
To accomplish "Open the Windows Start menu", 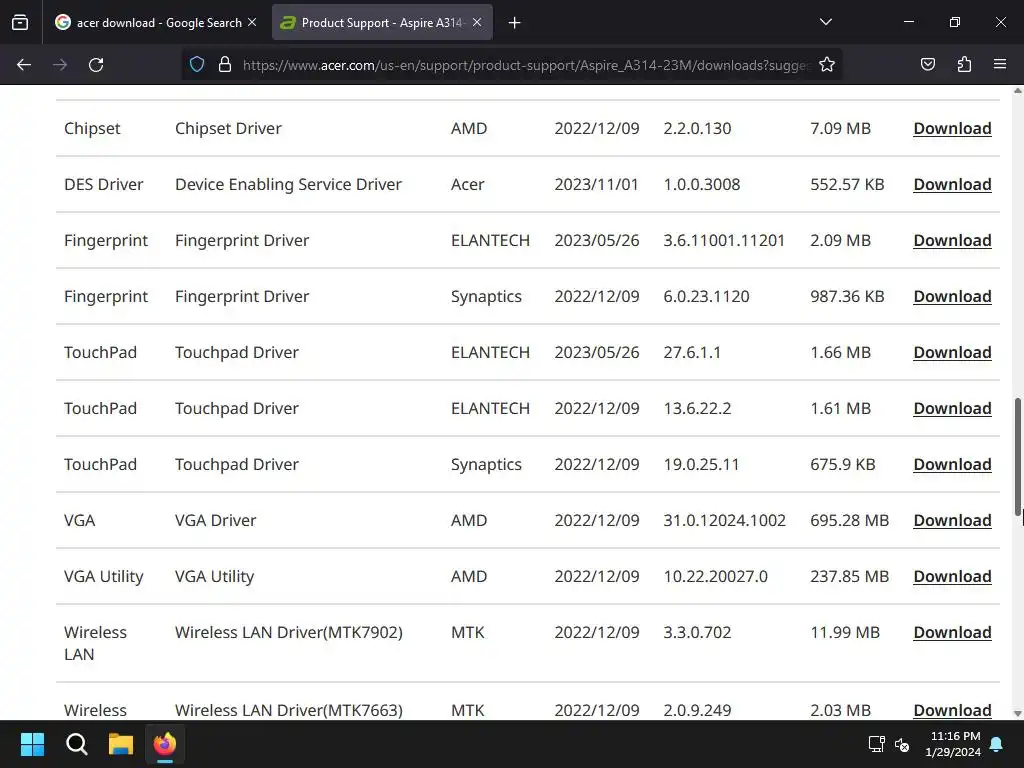I will tap(32, 744).
